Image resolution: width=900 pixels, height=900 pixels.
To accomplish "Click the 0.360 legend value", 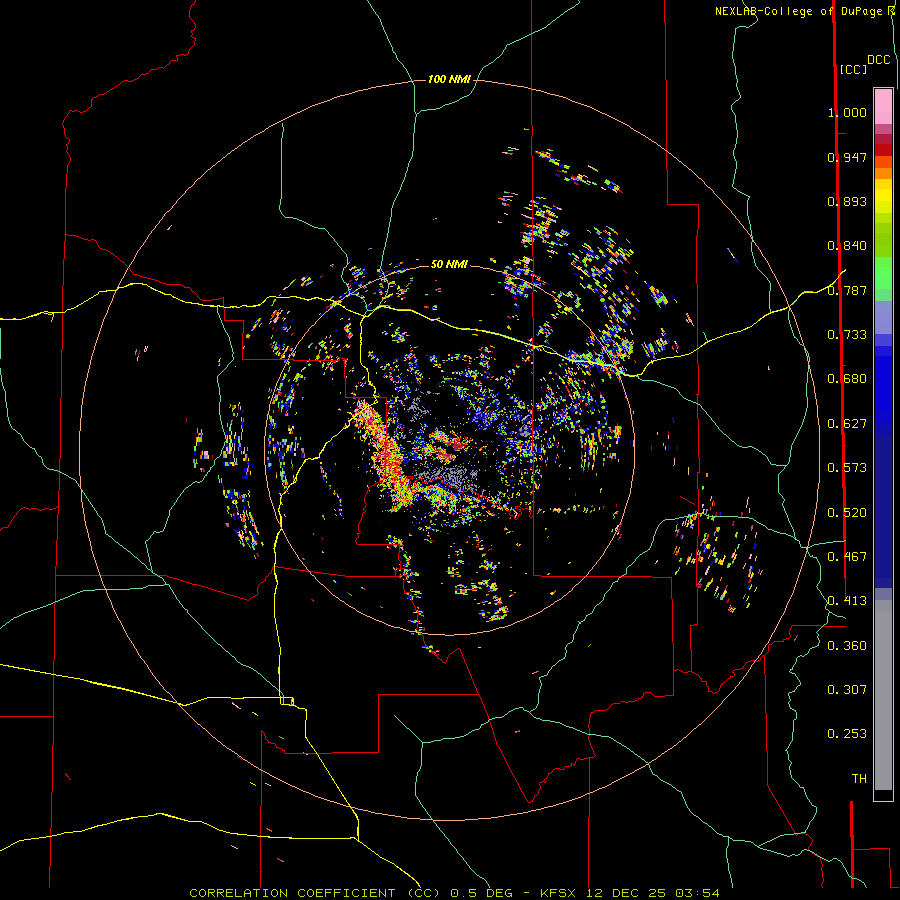I will (x=847, y=646).
